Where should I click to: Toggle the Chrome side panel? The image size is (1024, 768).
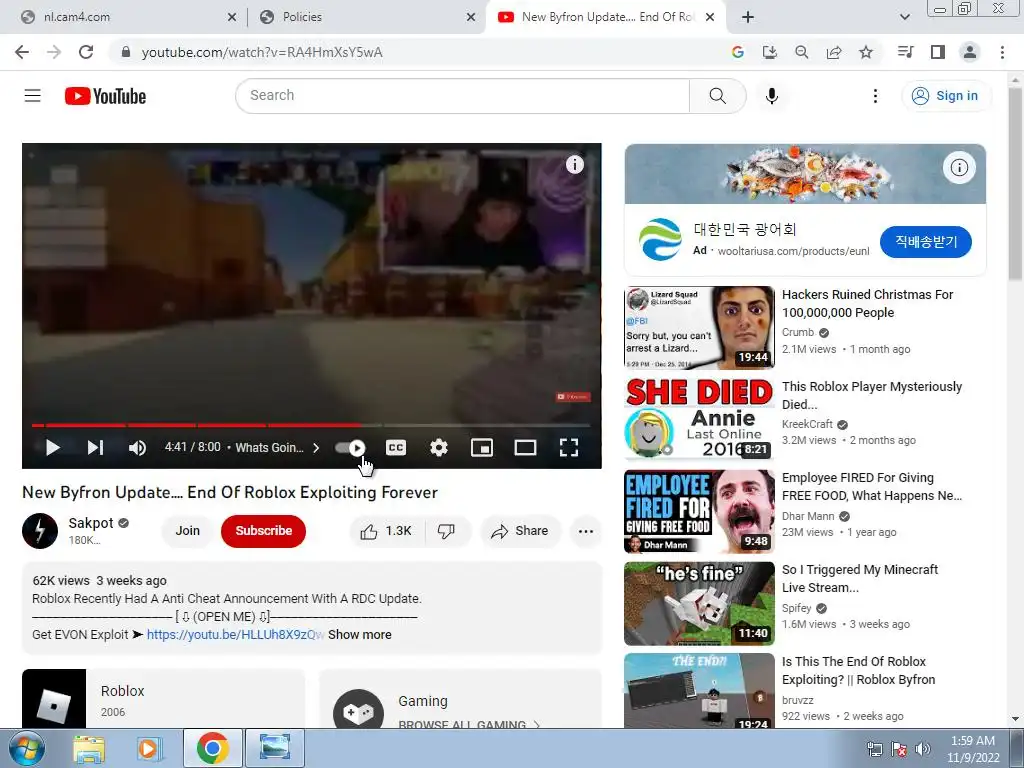[x=938, y=52]
